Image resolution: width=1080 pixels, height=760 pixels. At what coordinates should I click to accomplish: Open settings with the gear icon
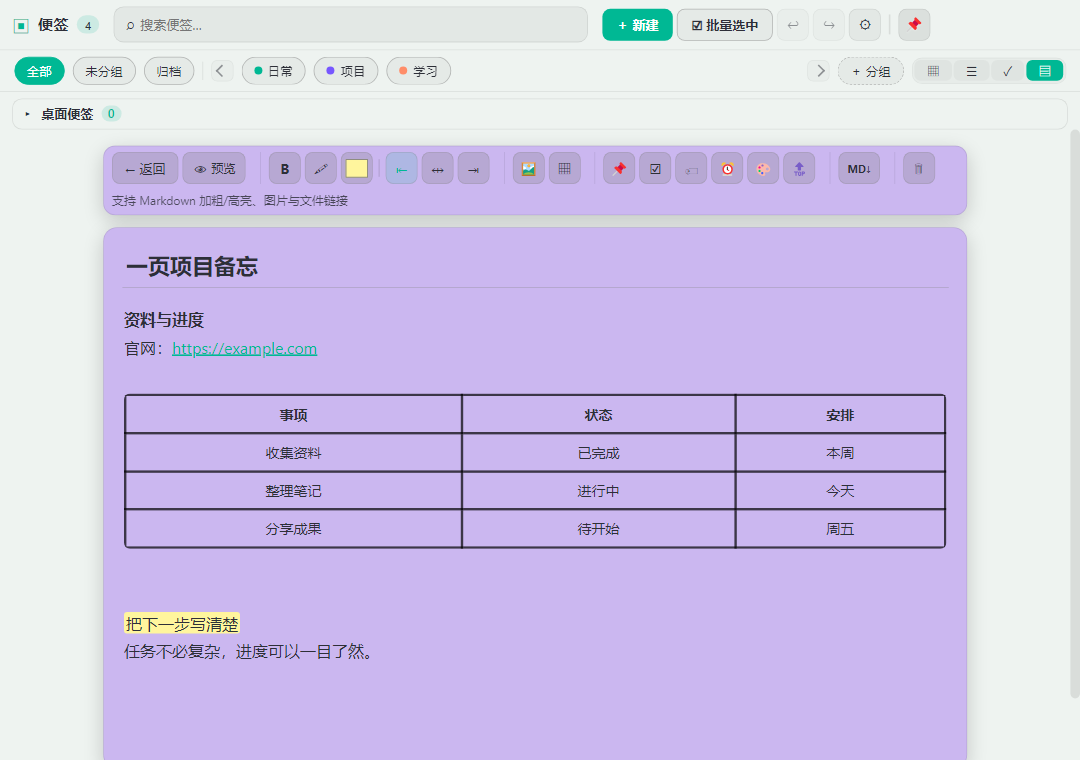click(865, 25)
